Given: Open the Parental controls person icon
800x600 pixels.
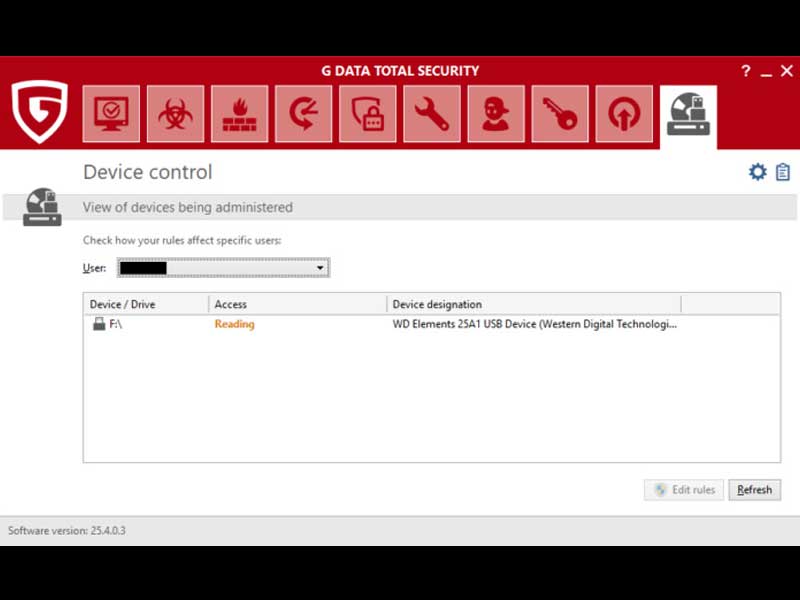Looking at the screenshot, I should pos(496,114).
